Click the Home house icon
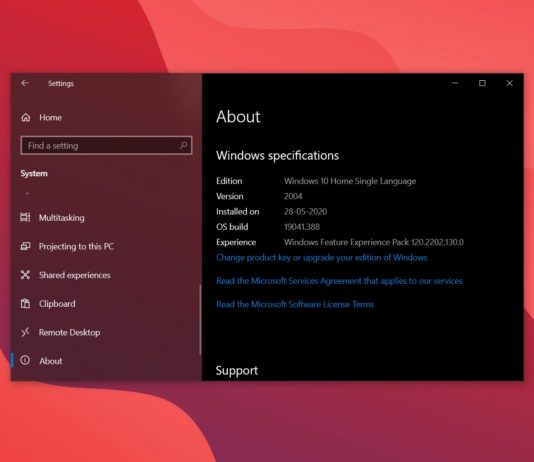Viewport: 534px width, 462px height. point(26,118)
